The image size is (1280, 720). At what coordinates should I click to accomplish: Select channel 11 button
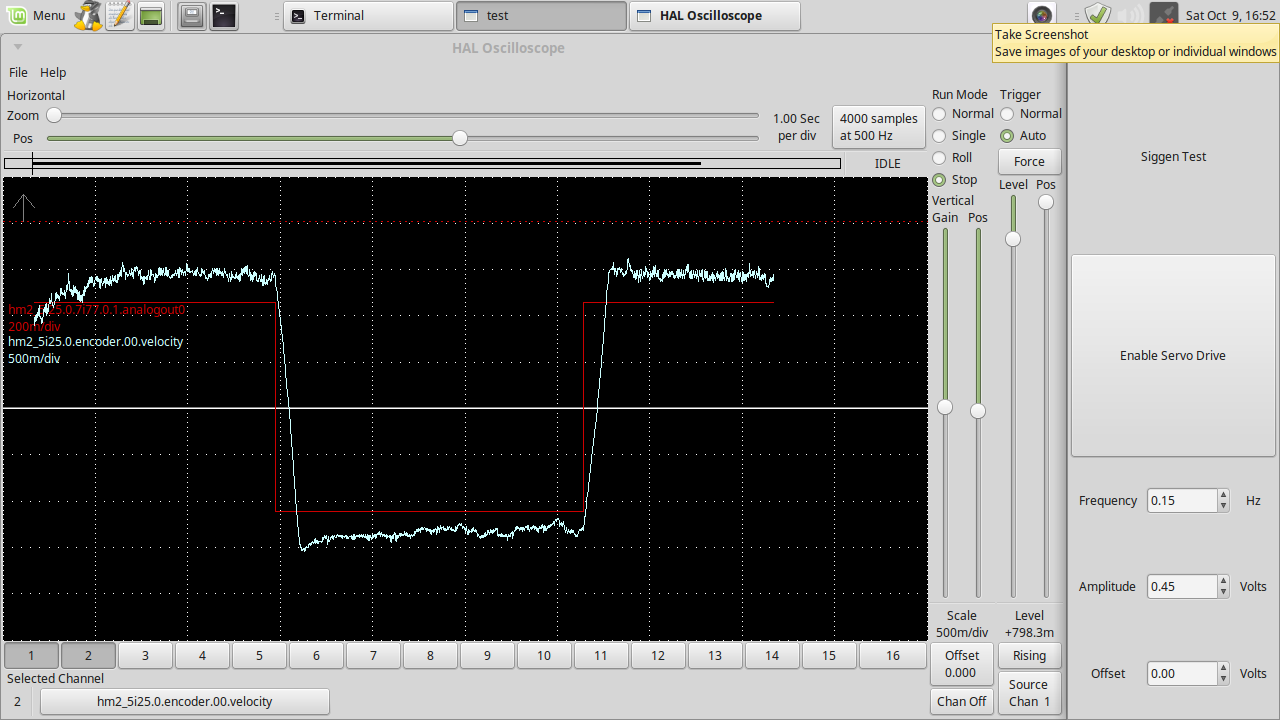point(601,655)
